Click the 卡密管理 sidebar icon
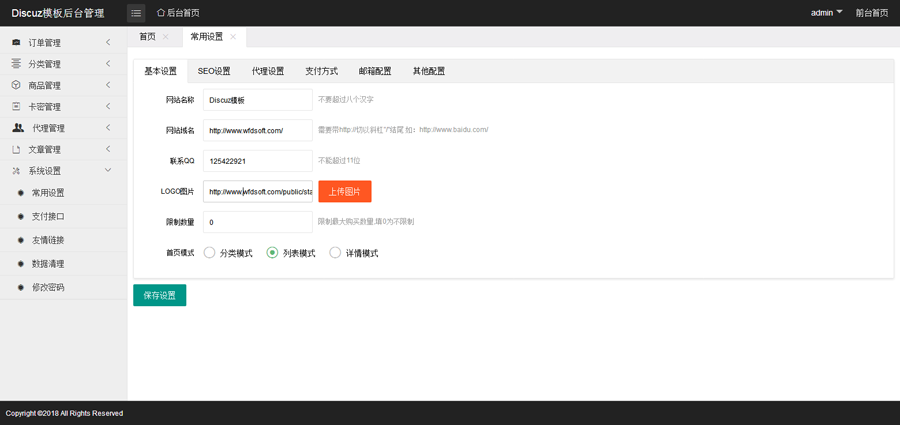The width and height of the screenshot is (900, 425). click(x=16, y=106)
